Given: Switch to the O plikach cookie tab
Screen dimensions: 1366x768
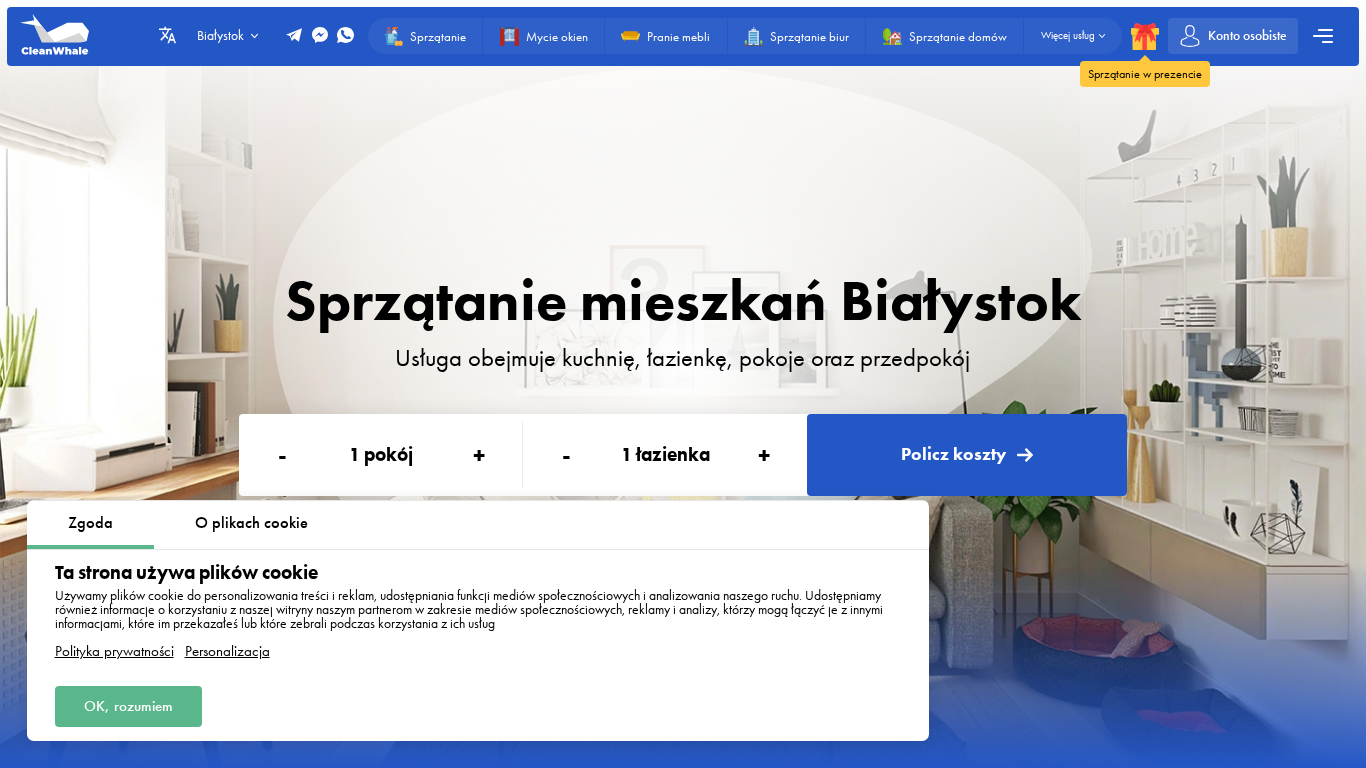Looking at the screenshot, I should (x=251, y=523).
